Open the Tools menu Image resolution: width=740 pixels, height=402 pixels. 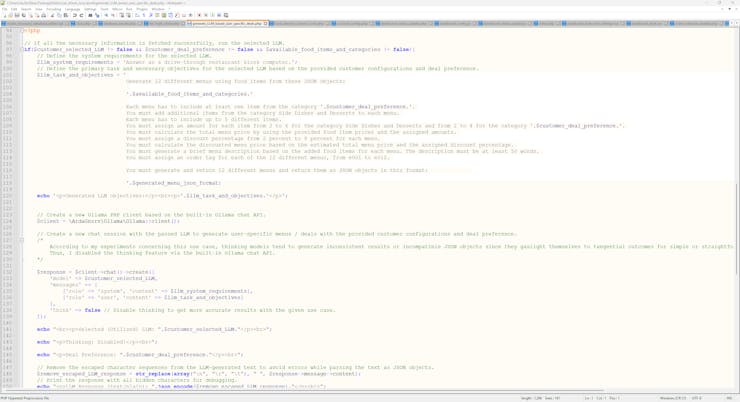[104, 9]
